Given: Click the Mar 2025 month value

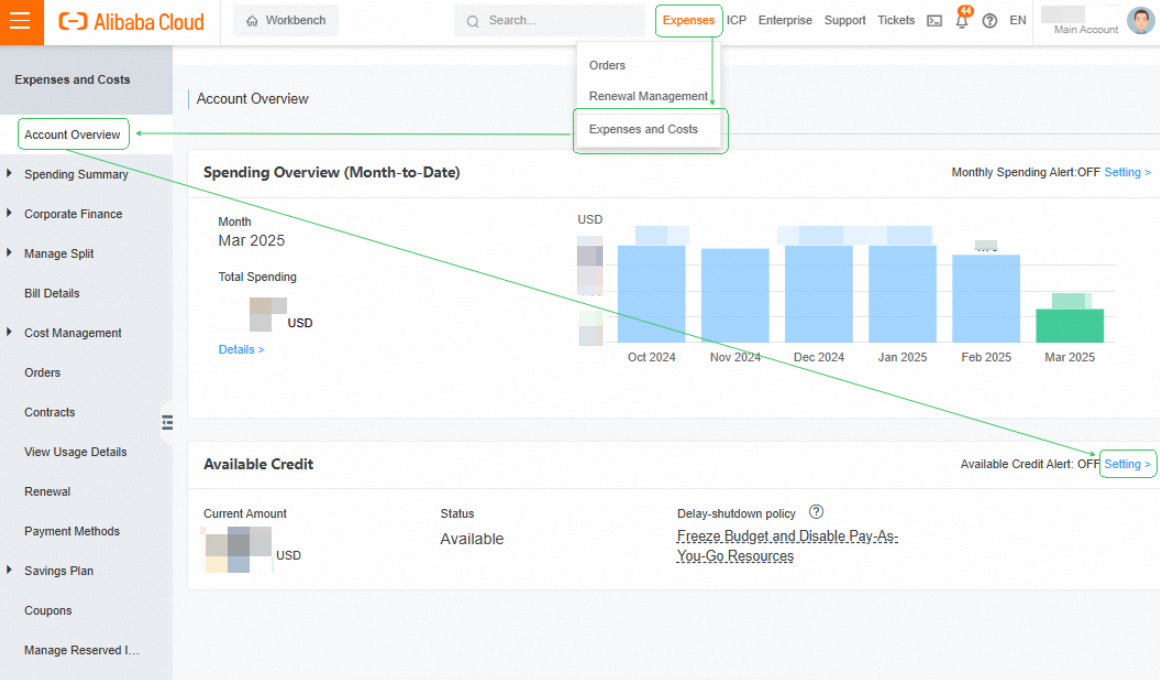Looking at the screenshot, I should click(252, 240).
